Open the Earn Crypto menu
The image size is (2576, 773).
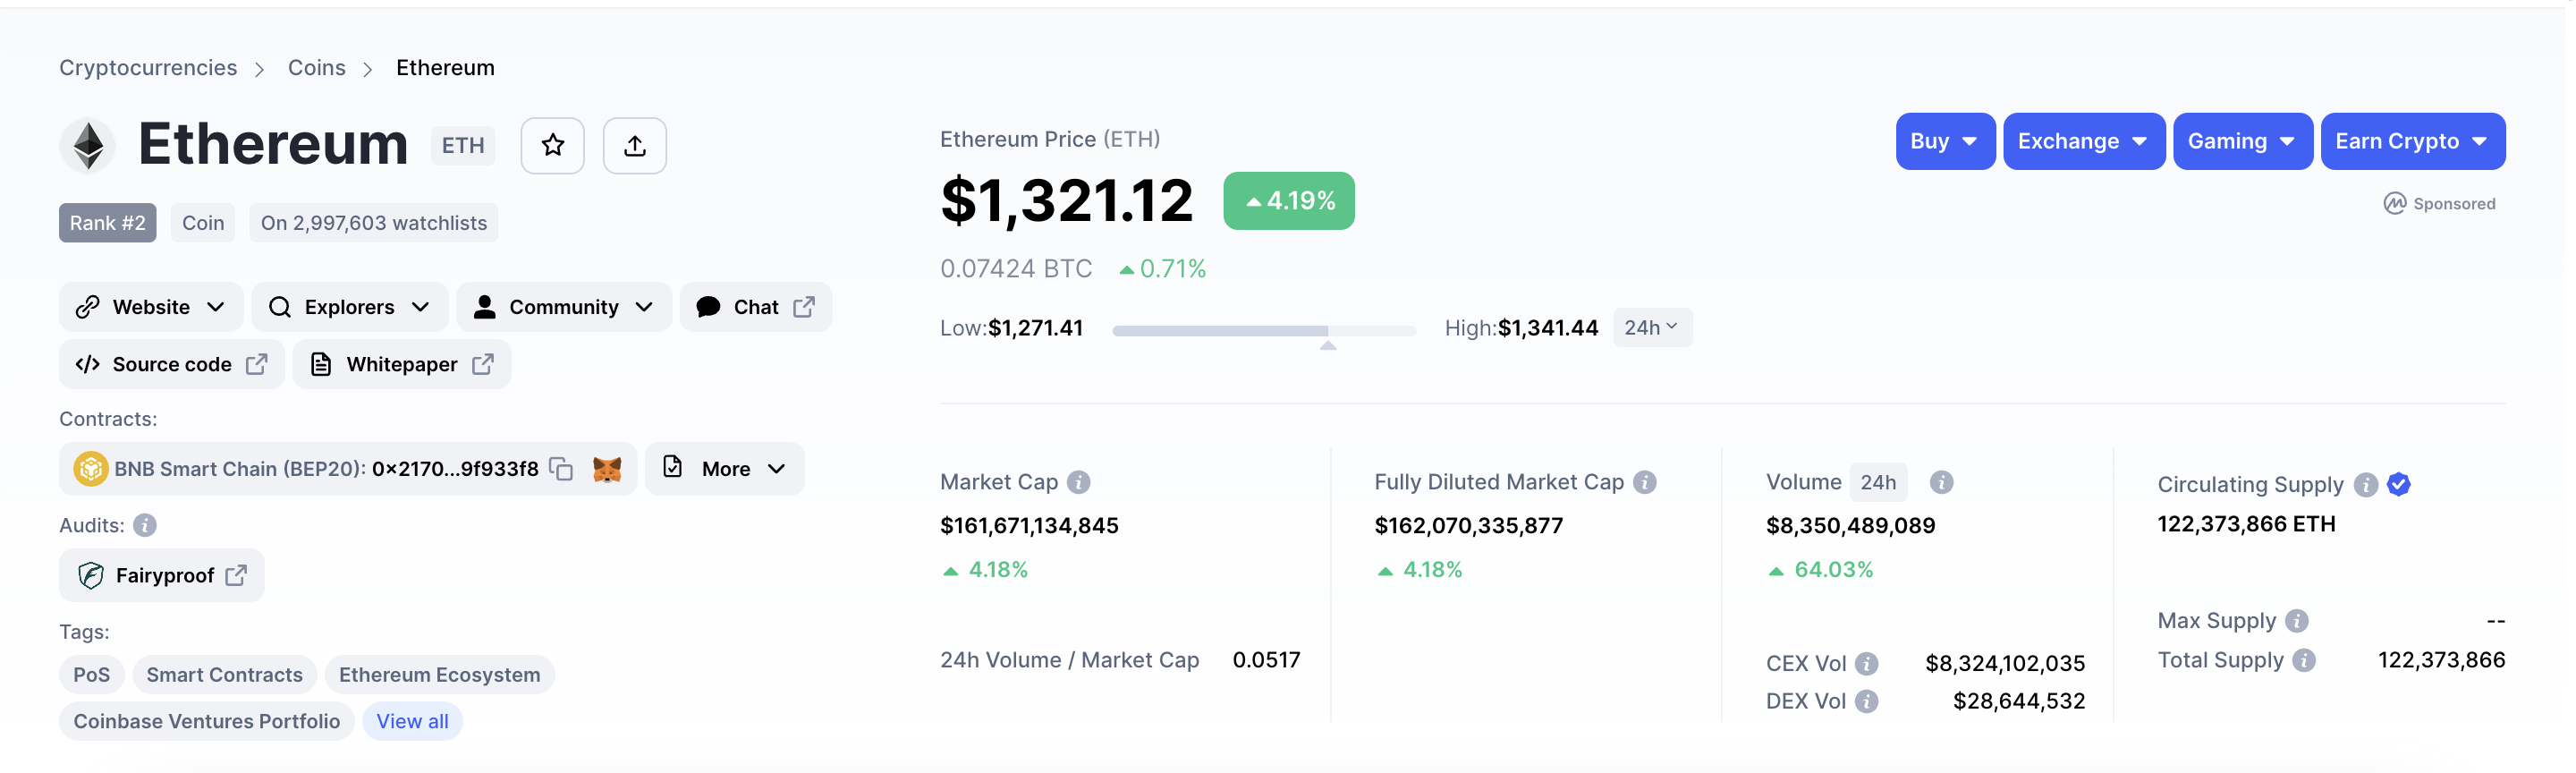2412,141
